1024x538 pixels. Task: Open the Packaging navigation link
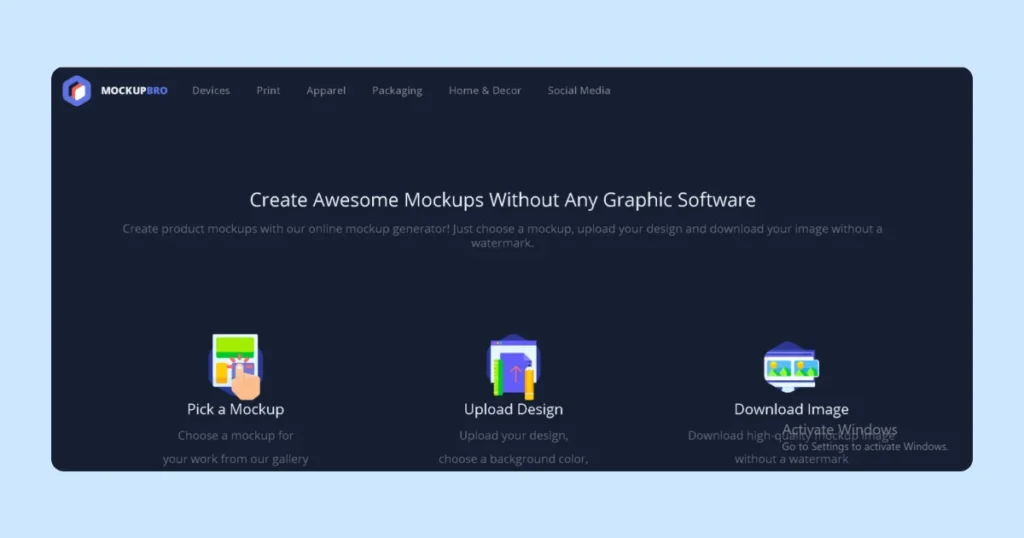[397, 91]
